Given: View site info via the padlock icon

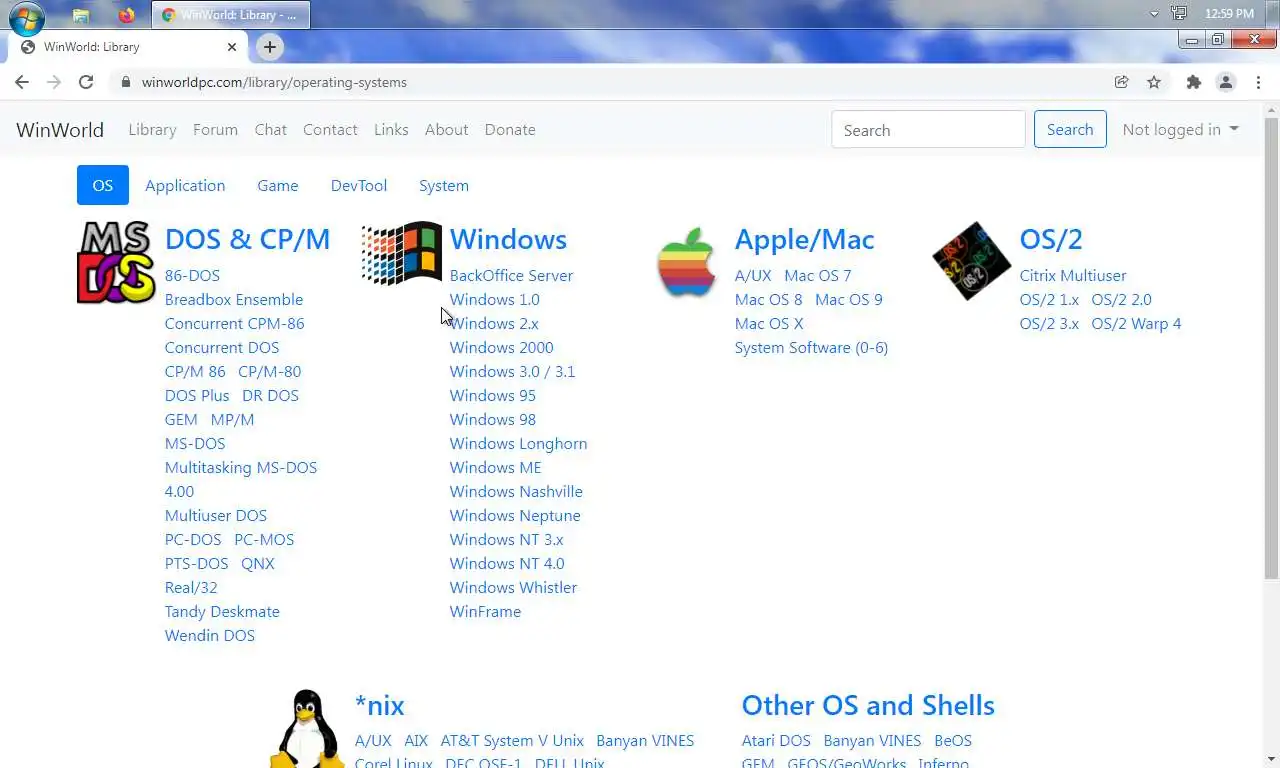Looking at the screenshot, I should point(126,82).
